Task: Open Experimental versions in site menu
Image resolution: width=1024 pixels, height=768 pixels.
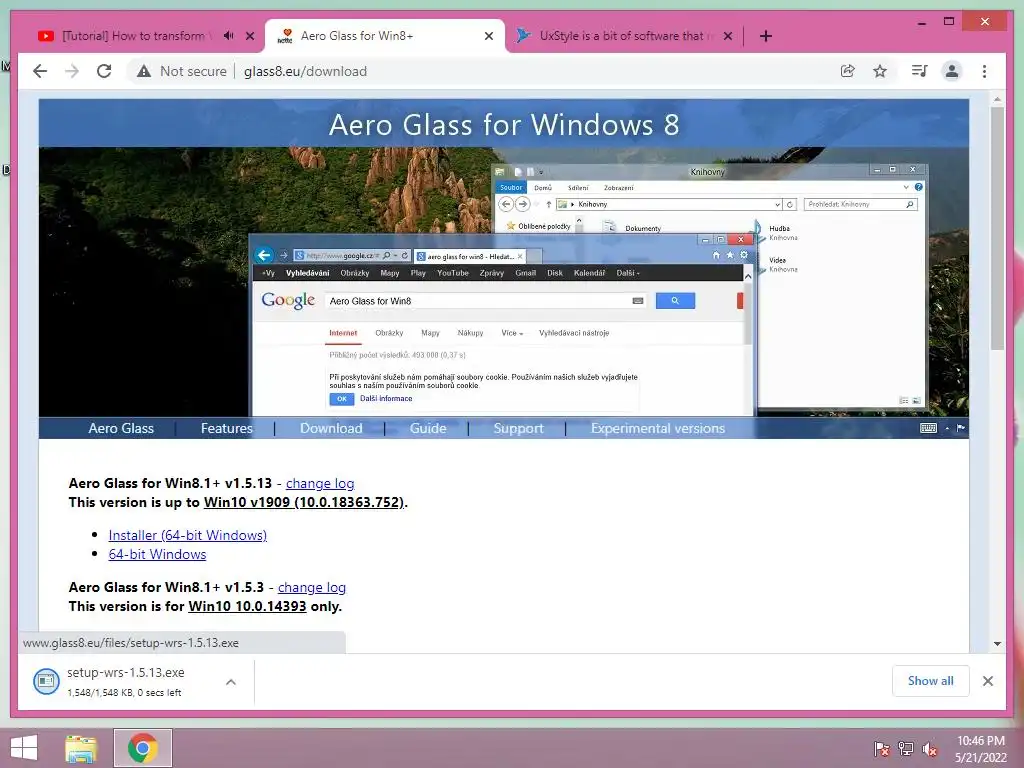Action: point(658,428)
